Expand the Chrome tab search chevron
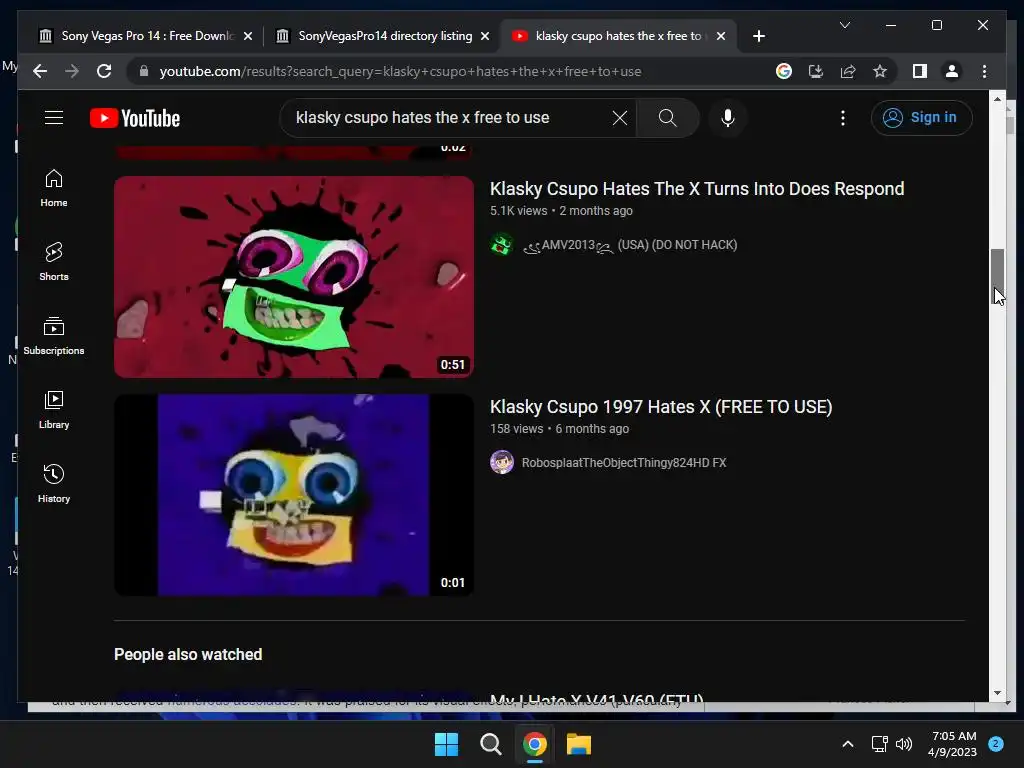This screenshot has width=1024, height=768. [x=844, y=25]
